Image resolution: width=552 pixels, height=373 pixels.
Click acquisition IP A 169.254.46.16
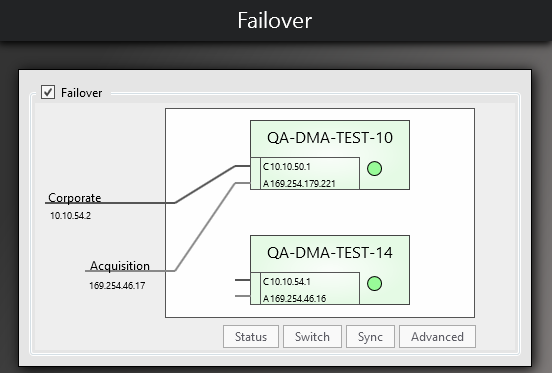295,299
